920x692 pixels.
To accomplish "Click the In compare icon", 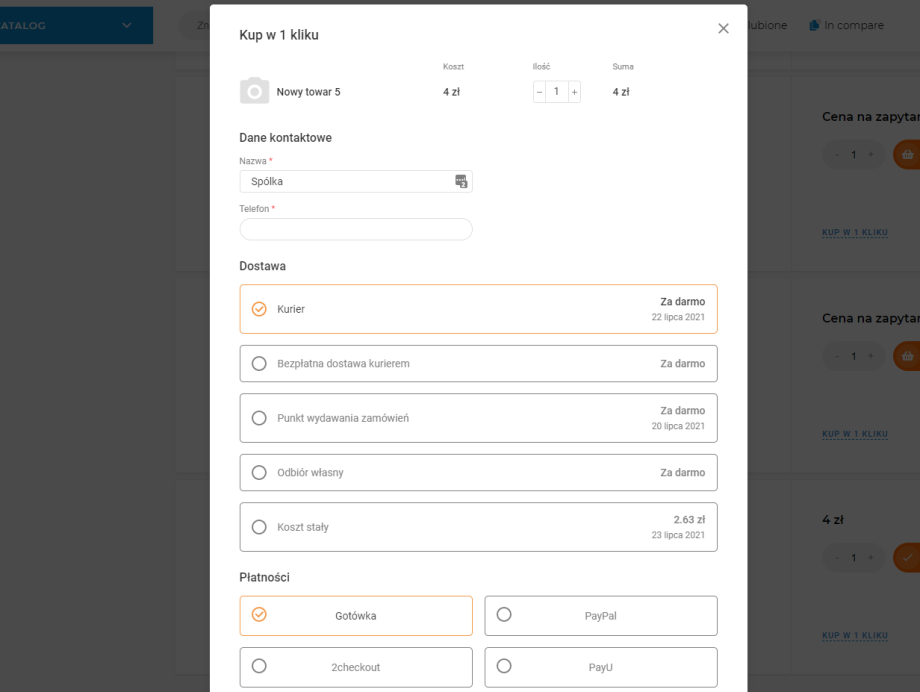I will click(x=814, y=25).
